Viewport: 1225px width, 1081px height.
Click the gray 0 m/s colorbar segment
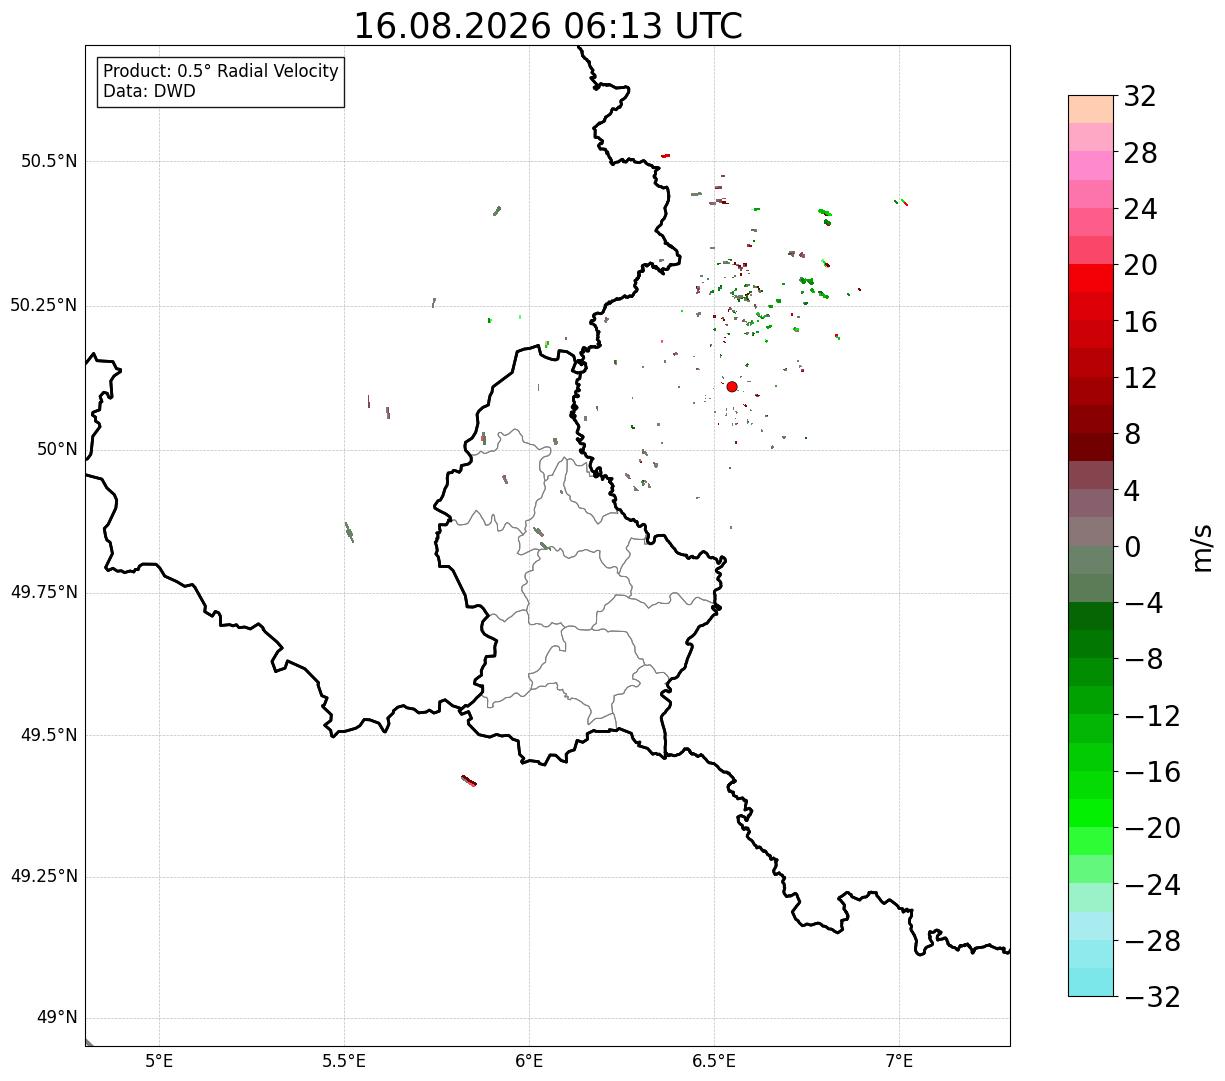1090,531
